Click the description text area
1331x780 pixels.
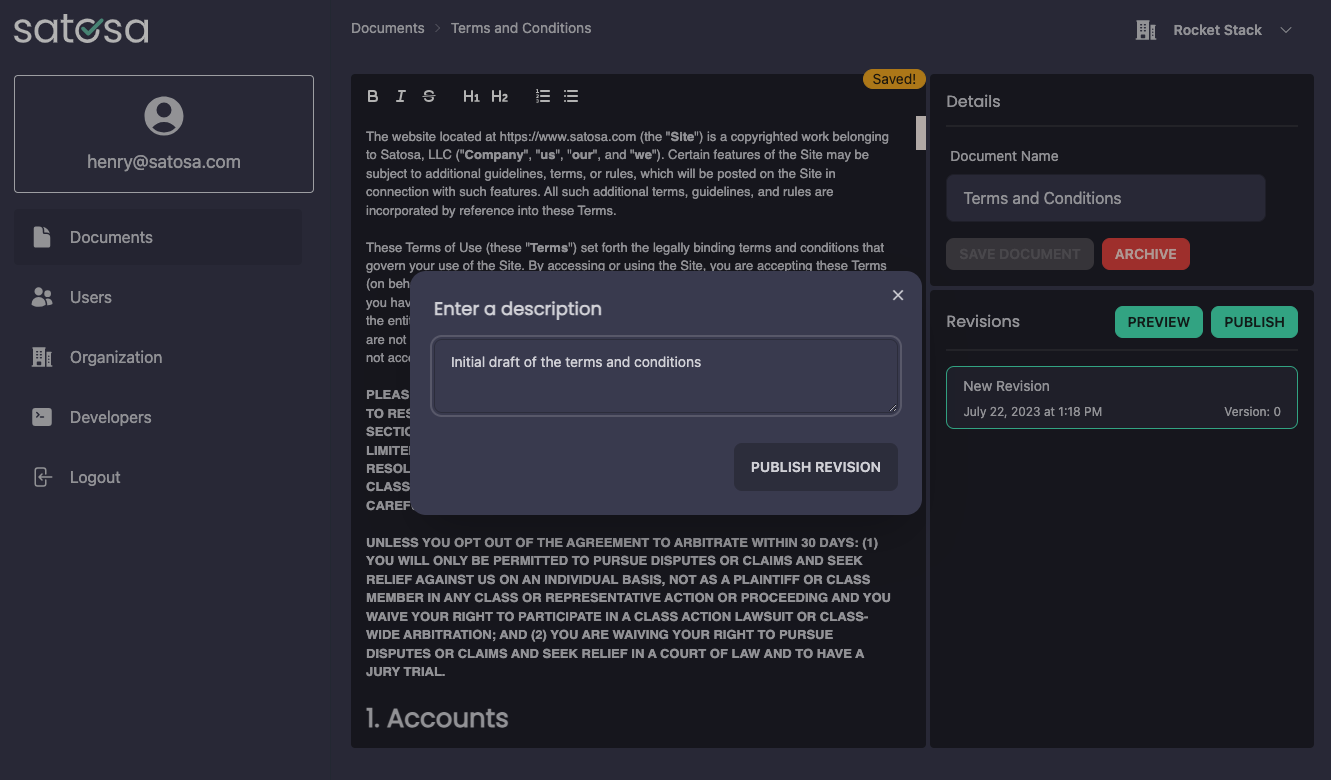pos(666,375)
